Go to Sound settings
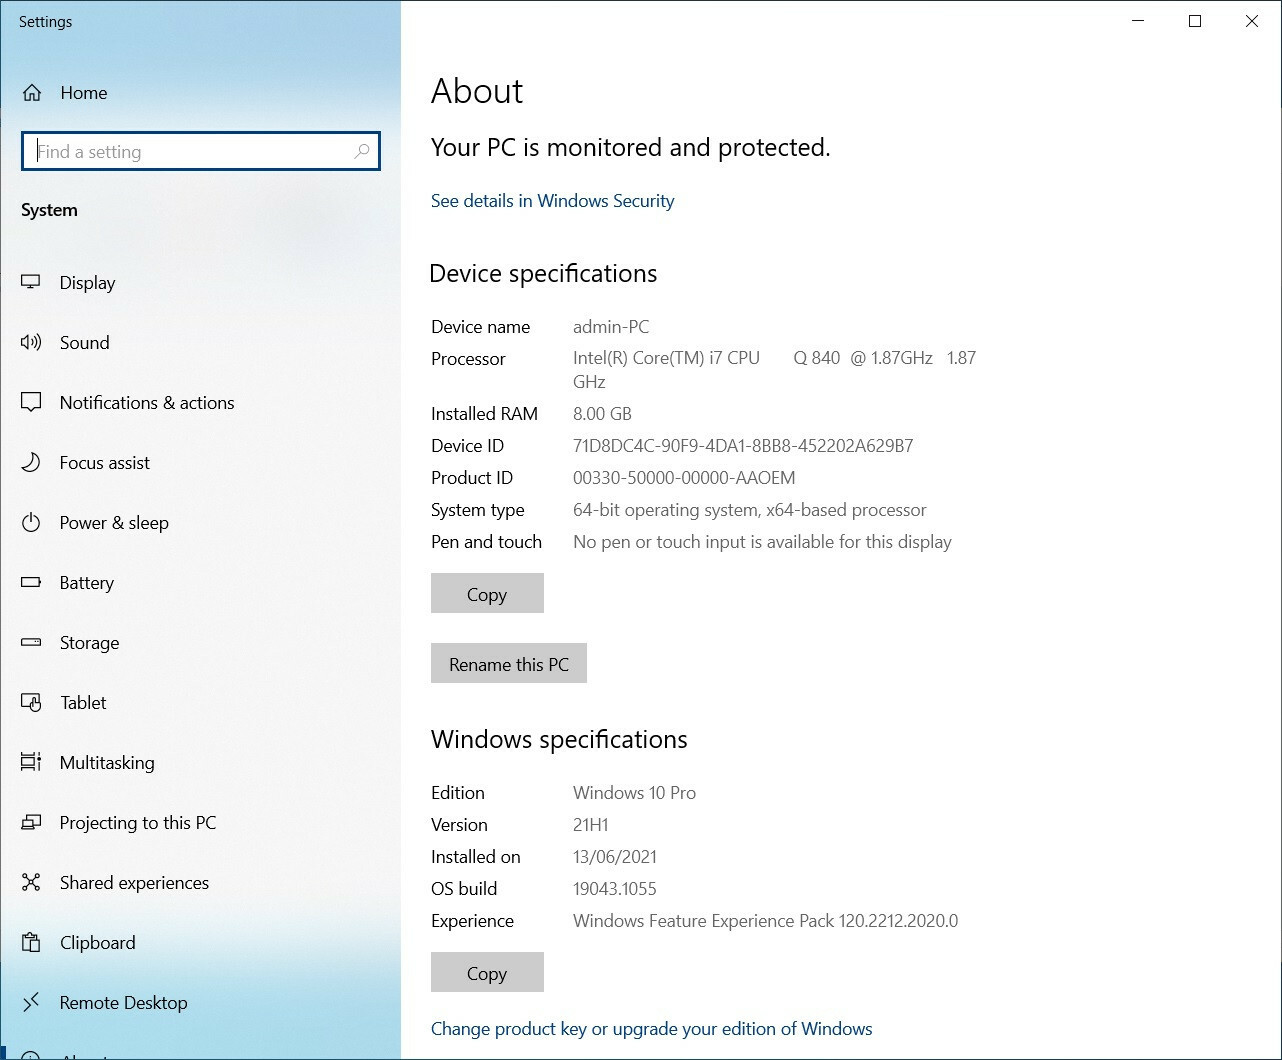This screenshot has height=1060, width=1282. (x=200, y=343)
